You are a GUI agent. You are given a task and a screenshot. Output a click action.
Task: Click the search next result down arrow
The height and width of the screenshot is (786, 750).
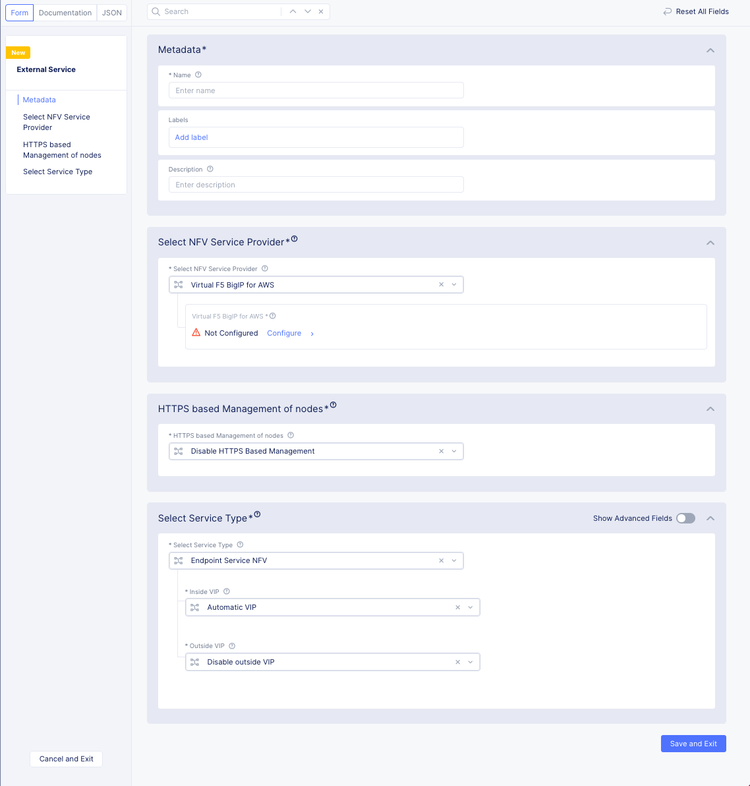click(x=307, y=12)
